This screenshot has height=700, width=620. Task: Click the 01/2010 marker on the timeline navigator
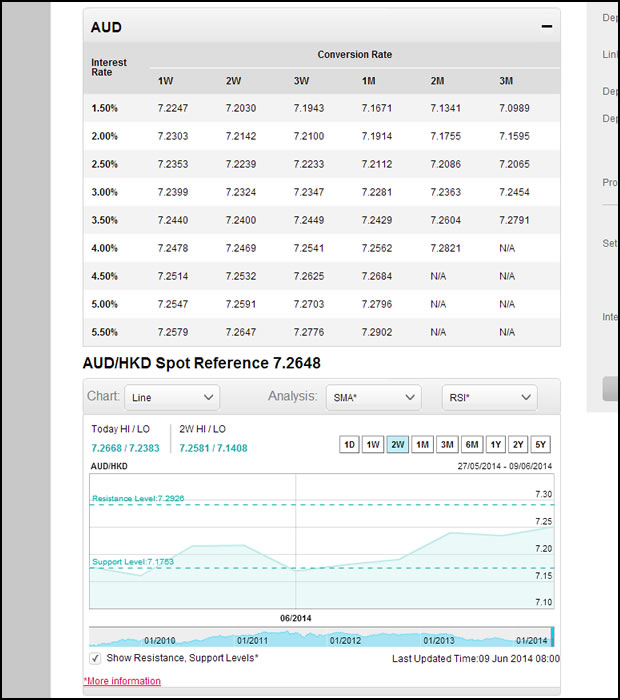pyautogui.click(x=159, y=641)
